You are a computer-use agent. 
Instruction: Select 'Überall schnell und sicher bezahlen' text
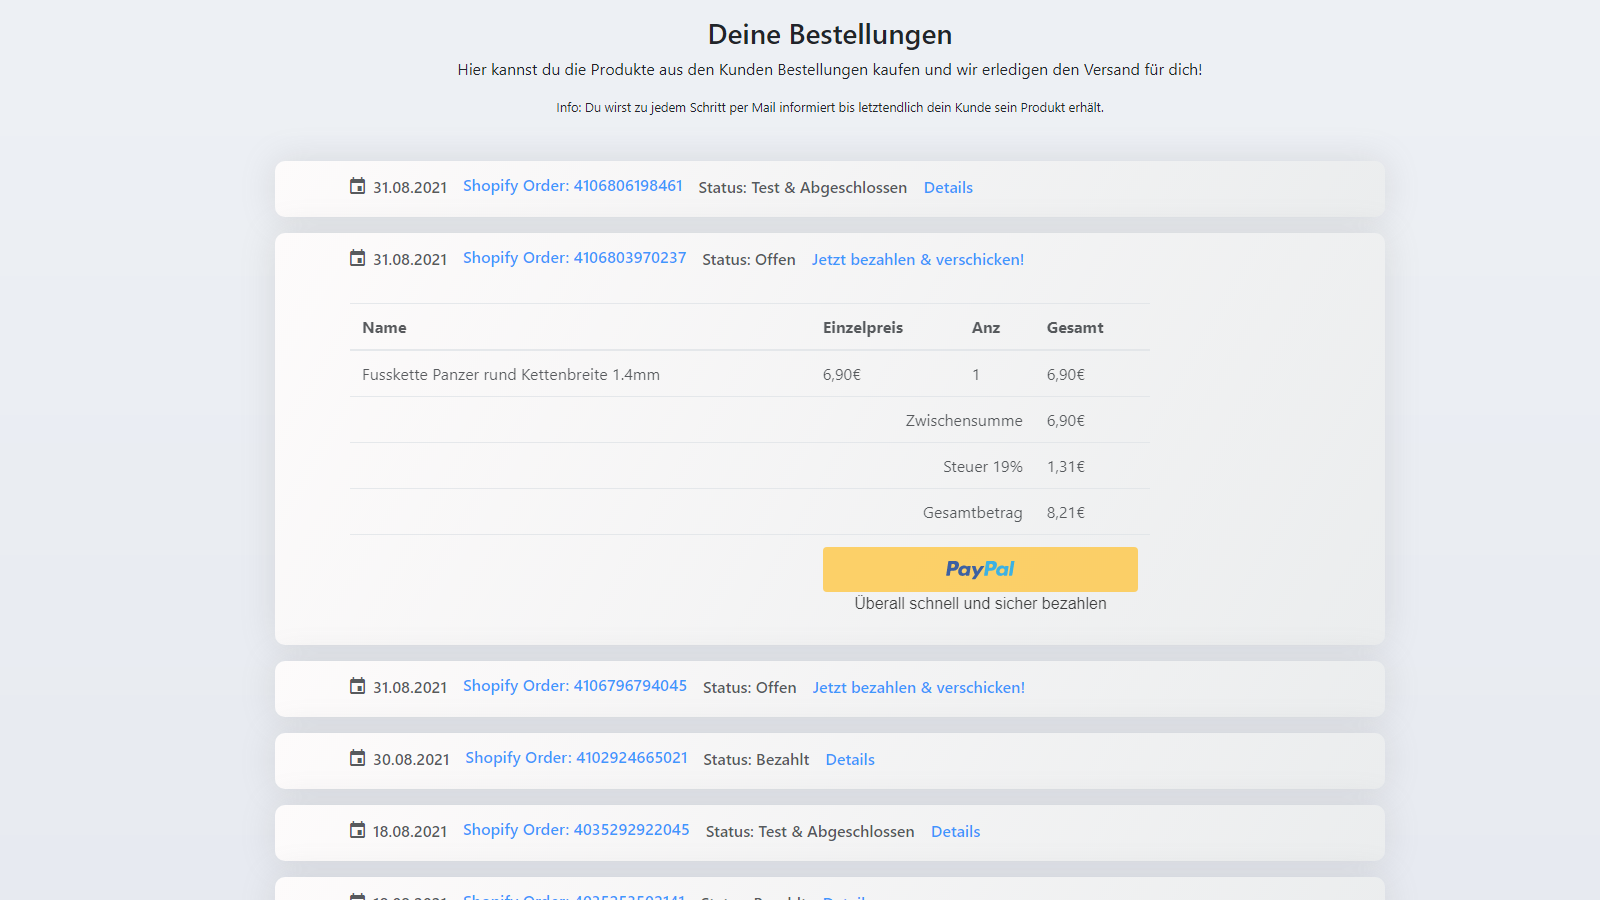[980, 604]
